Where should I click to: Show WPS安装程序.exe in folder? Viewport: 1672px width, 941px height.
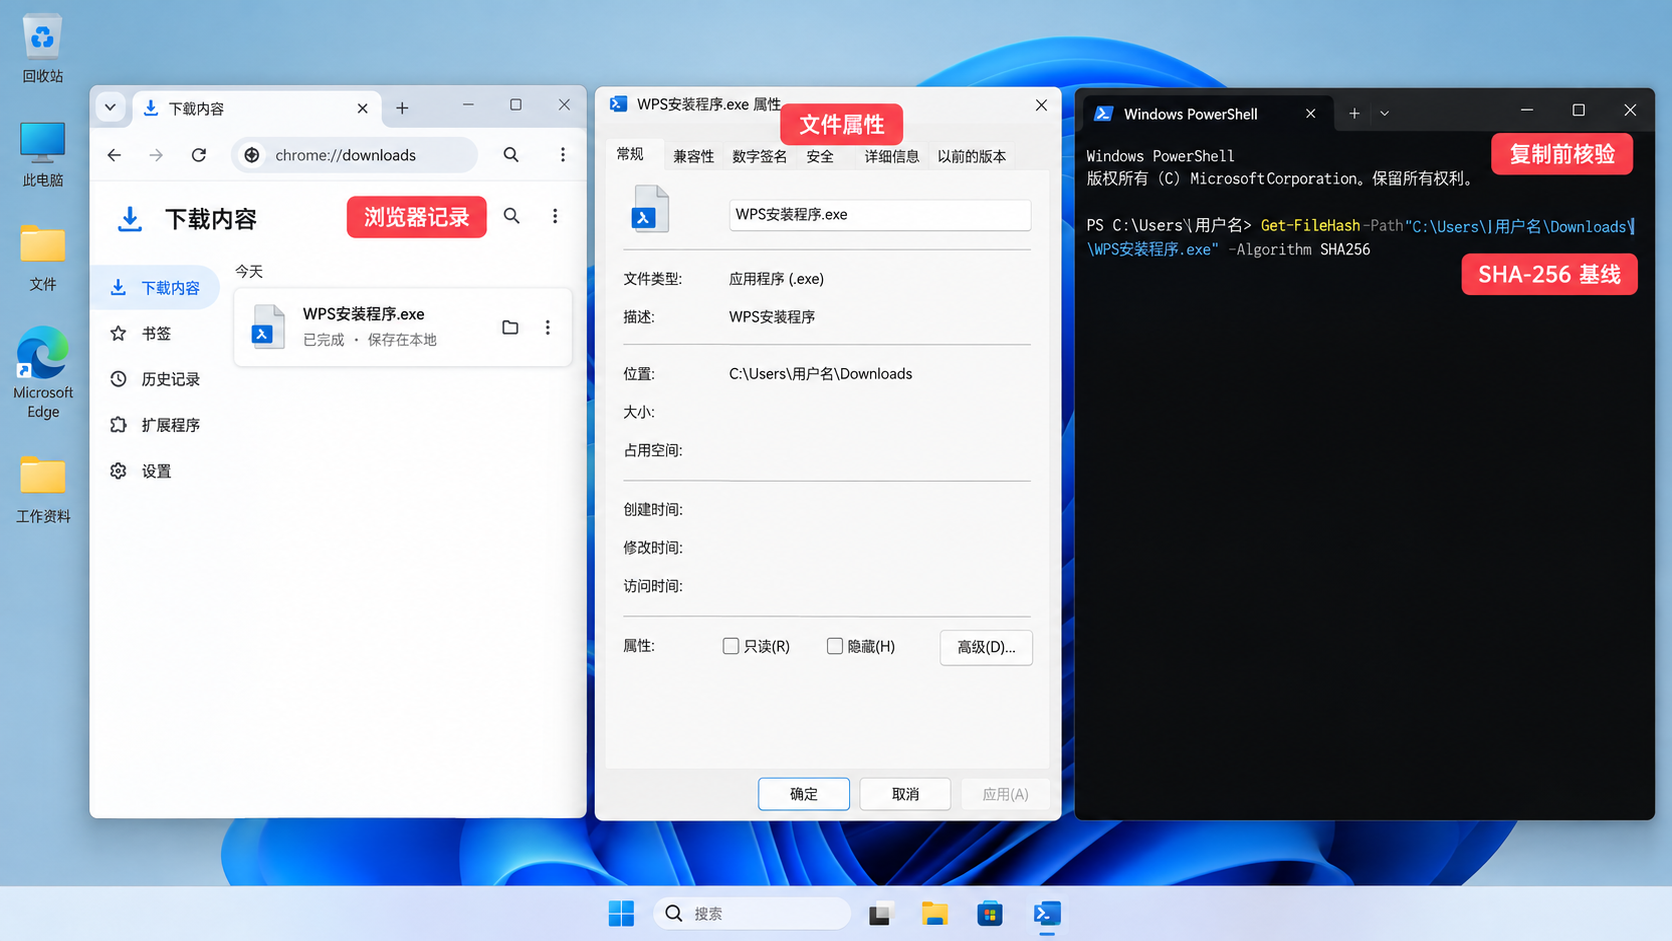pos(510,327)
